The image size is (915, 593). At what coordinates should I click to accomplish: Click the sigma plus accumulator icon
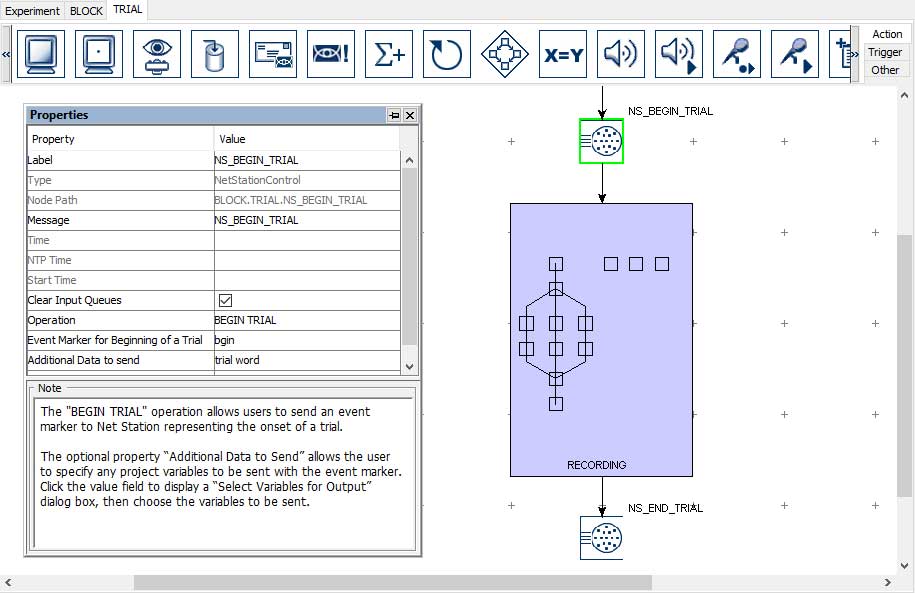pyautogui.click(x=389, y=54)
